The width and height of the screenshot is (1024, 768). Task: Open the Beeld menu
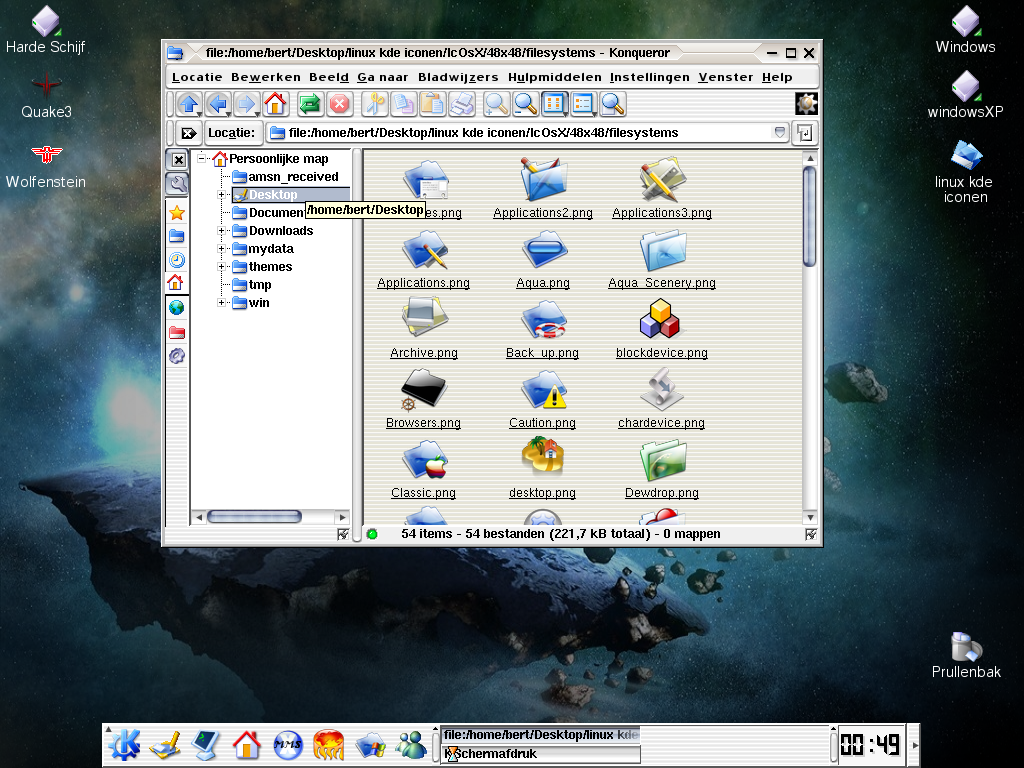click(328, 77)
